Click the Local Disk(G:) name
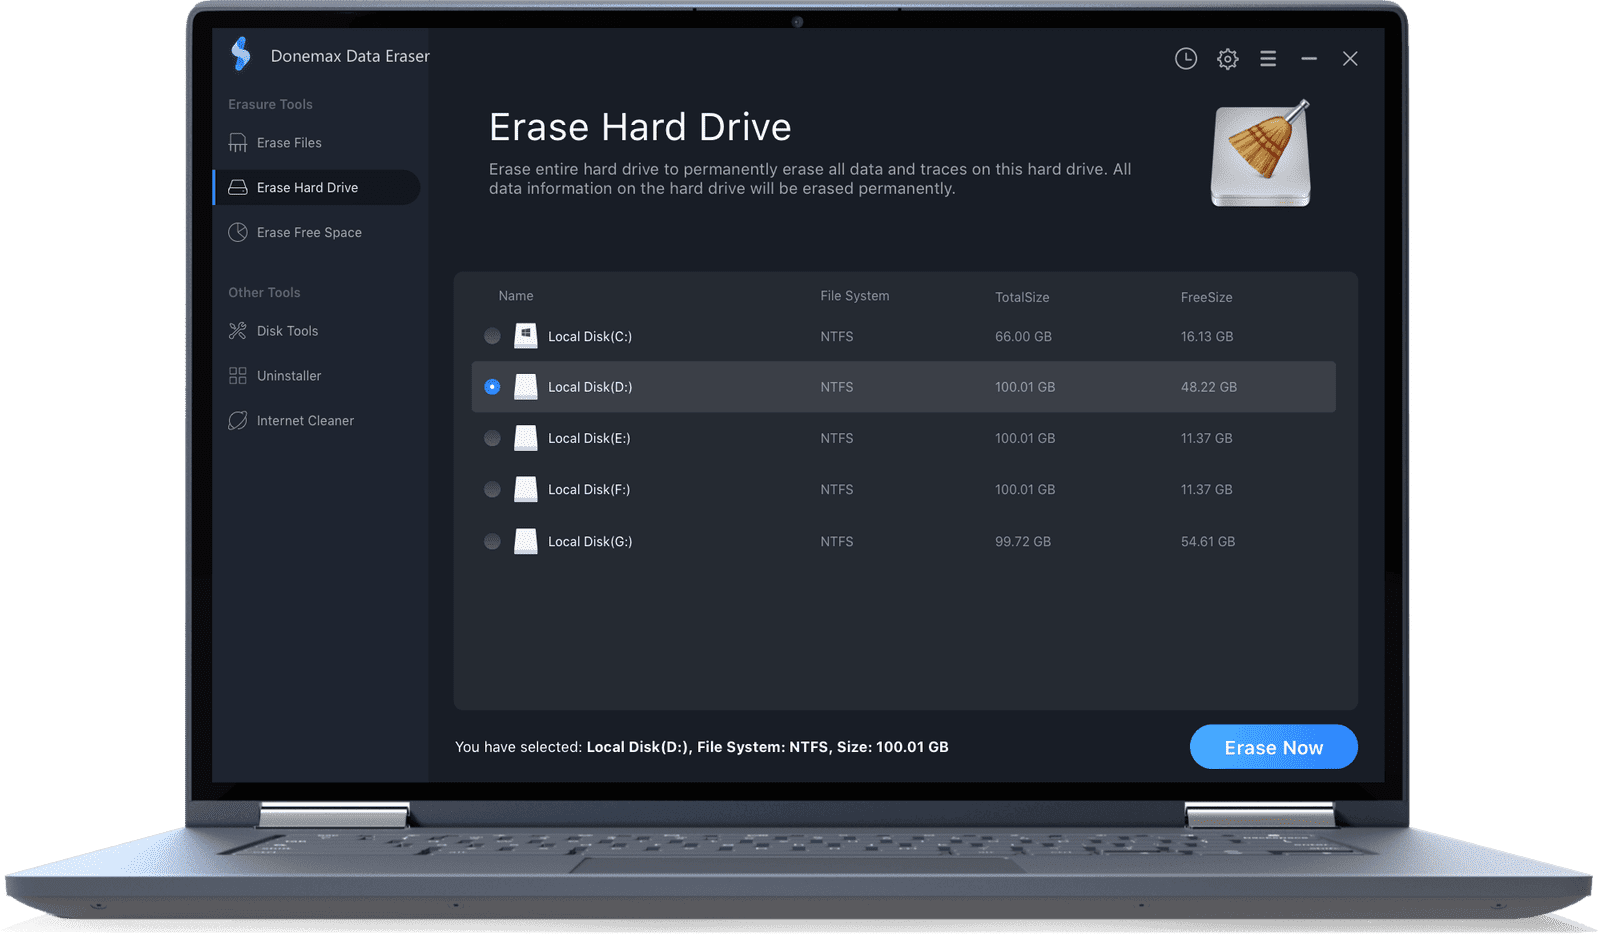Screen dimensions: 1600x949 point(590,541)
